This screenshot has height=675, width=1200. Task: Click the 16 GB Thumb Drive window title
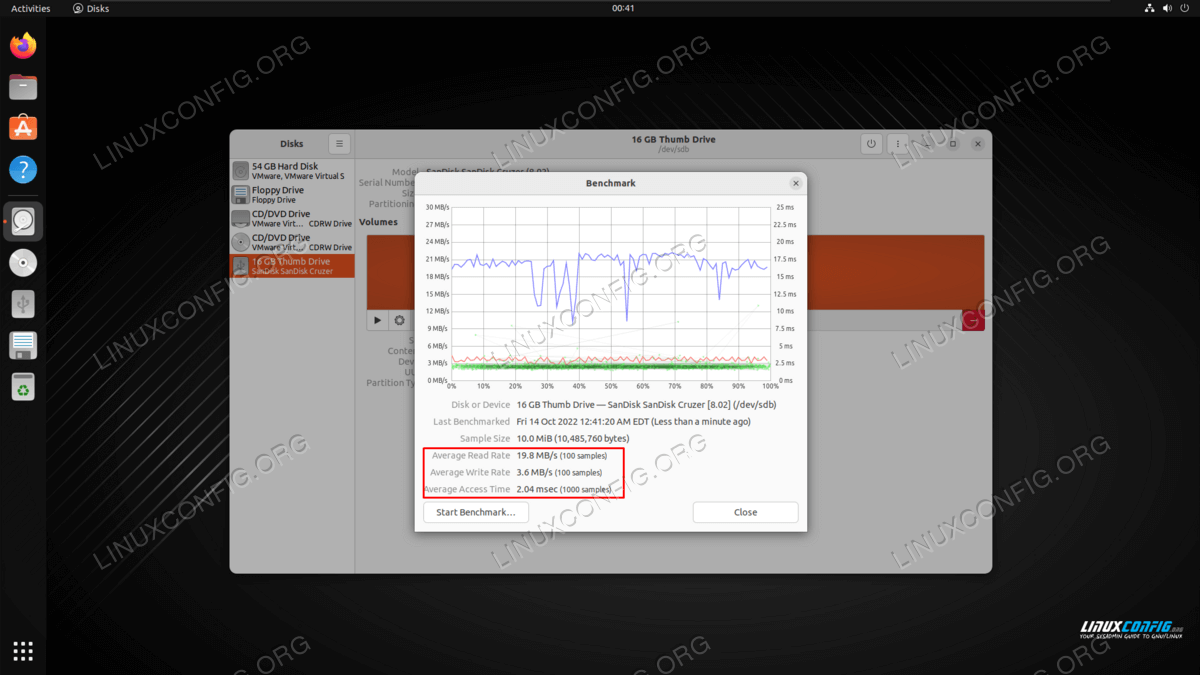674,139
